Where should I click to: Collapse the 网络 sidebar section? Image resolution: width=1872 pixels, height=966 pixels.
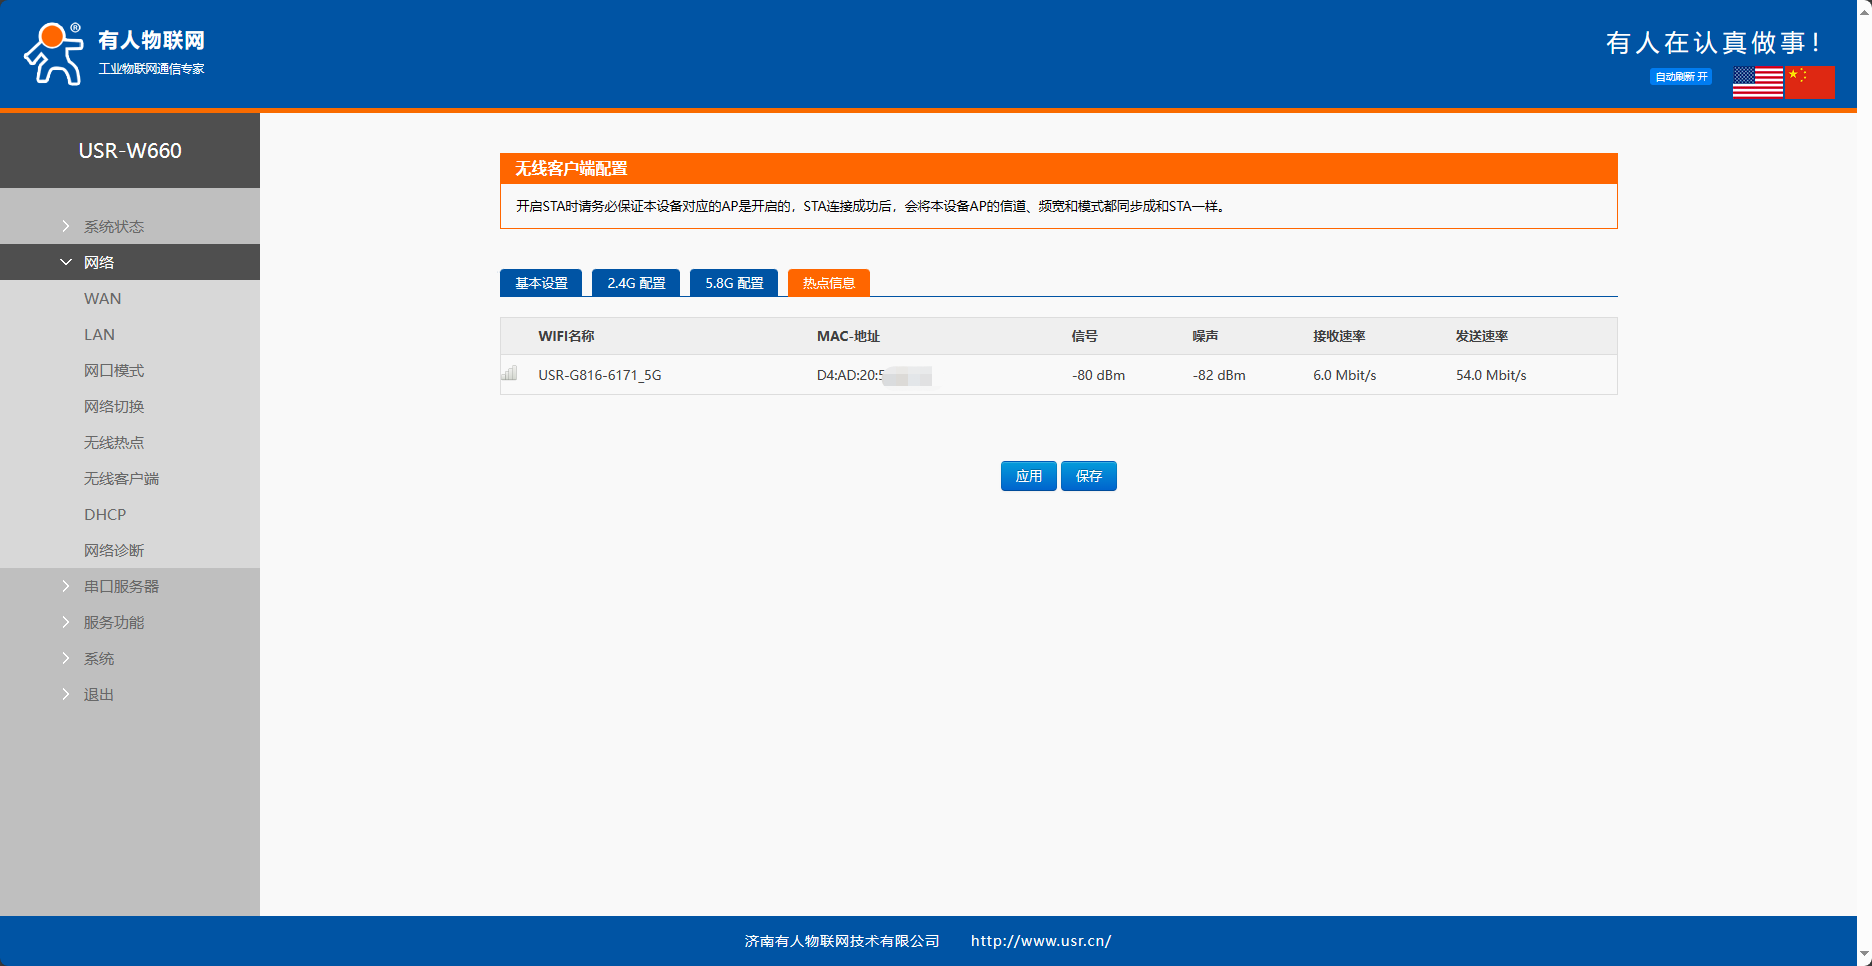pos(99,263)
